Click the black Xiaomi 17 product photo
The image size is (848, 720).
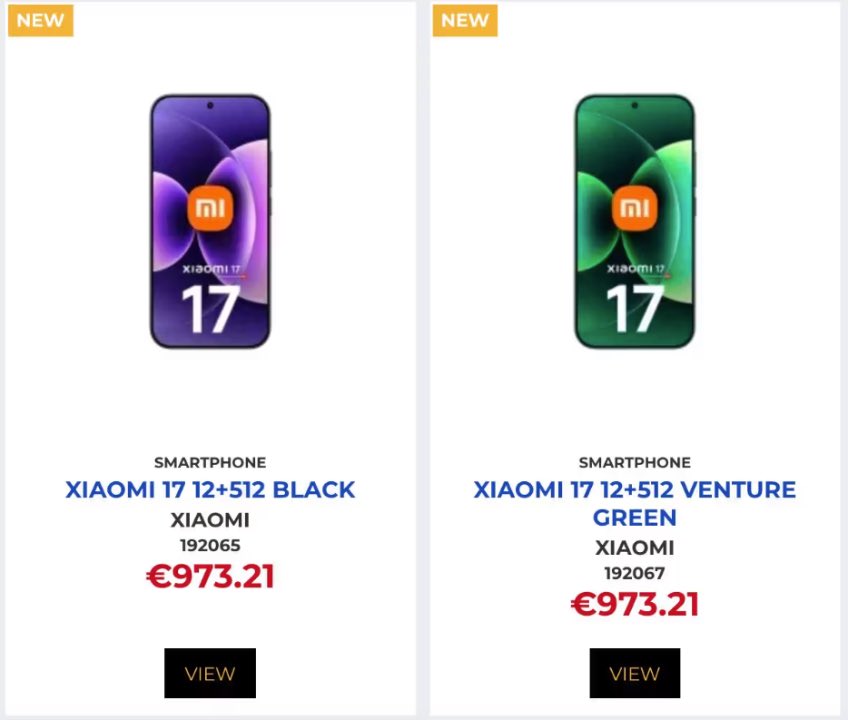210,220
